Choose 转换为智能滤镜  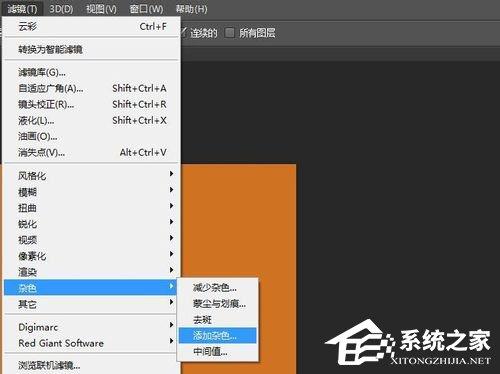point(91,49)
